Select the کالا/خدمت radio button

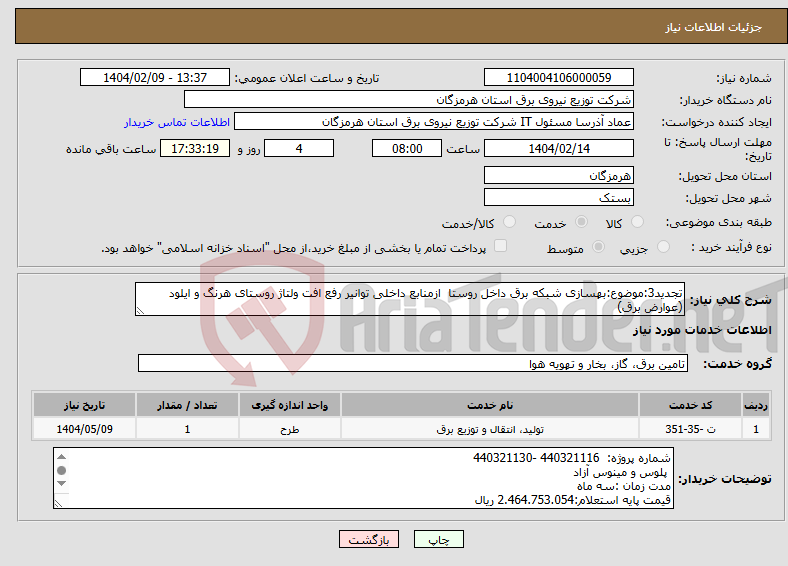pyautogui.click(x=509, y=222)
